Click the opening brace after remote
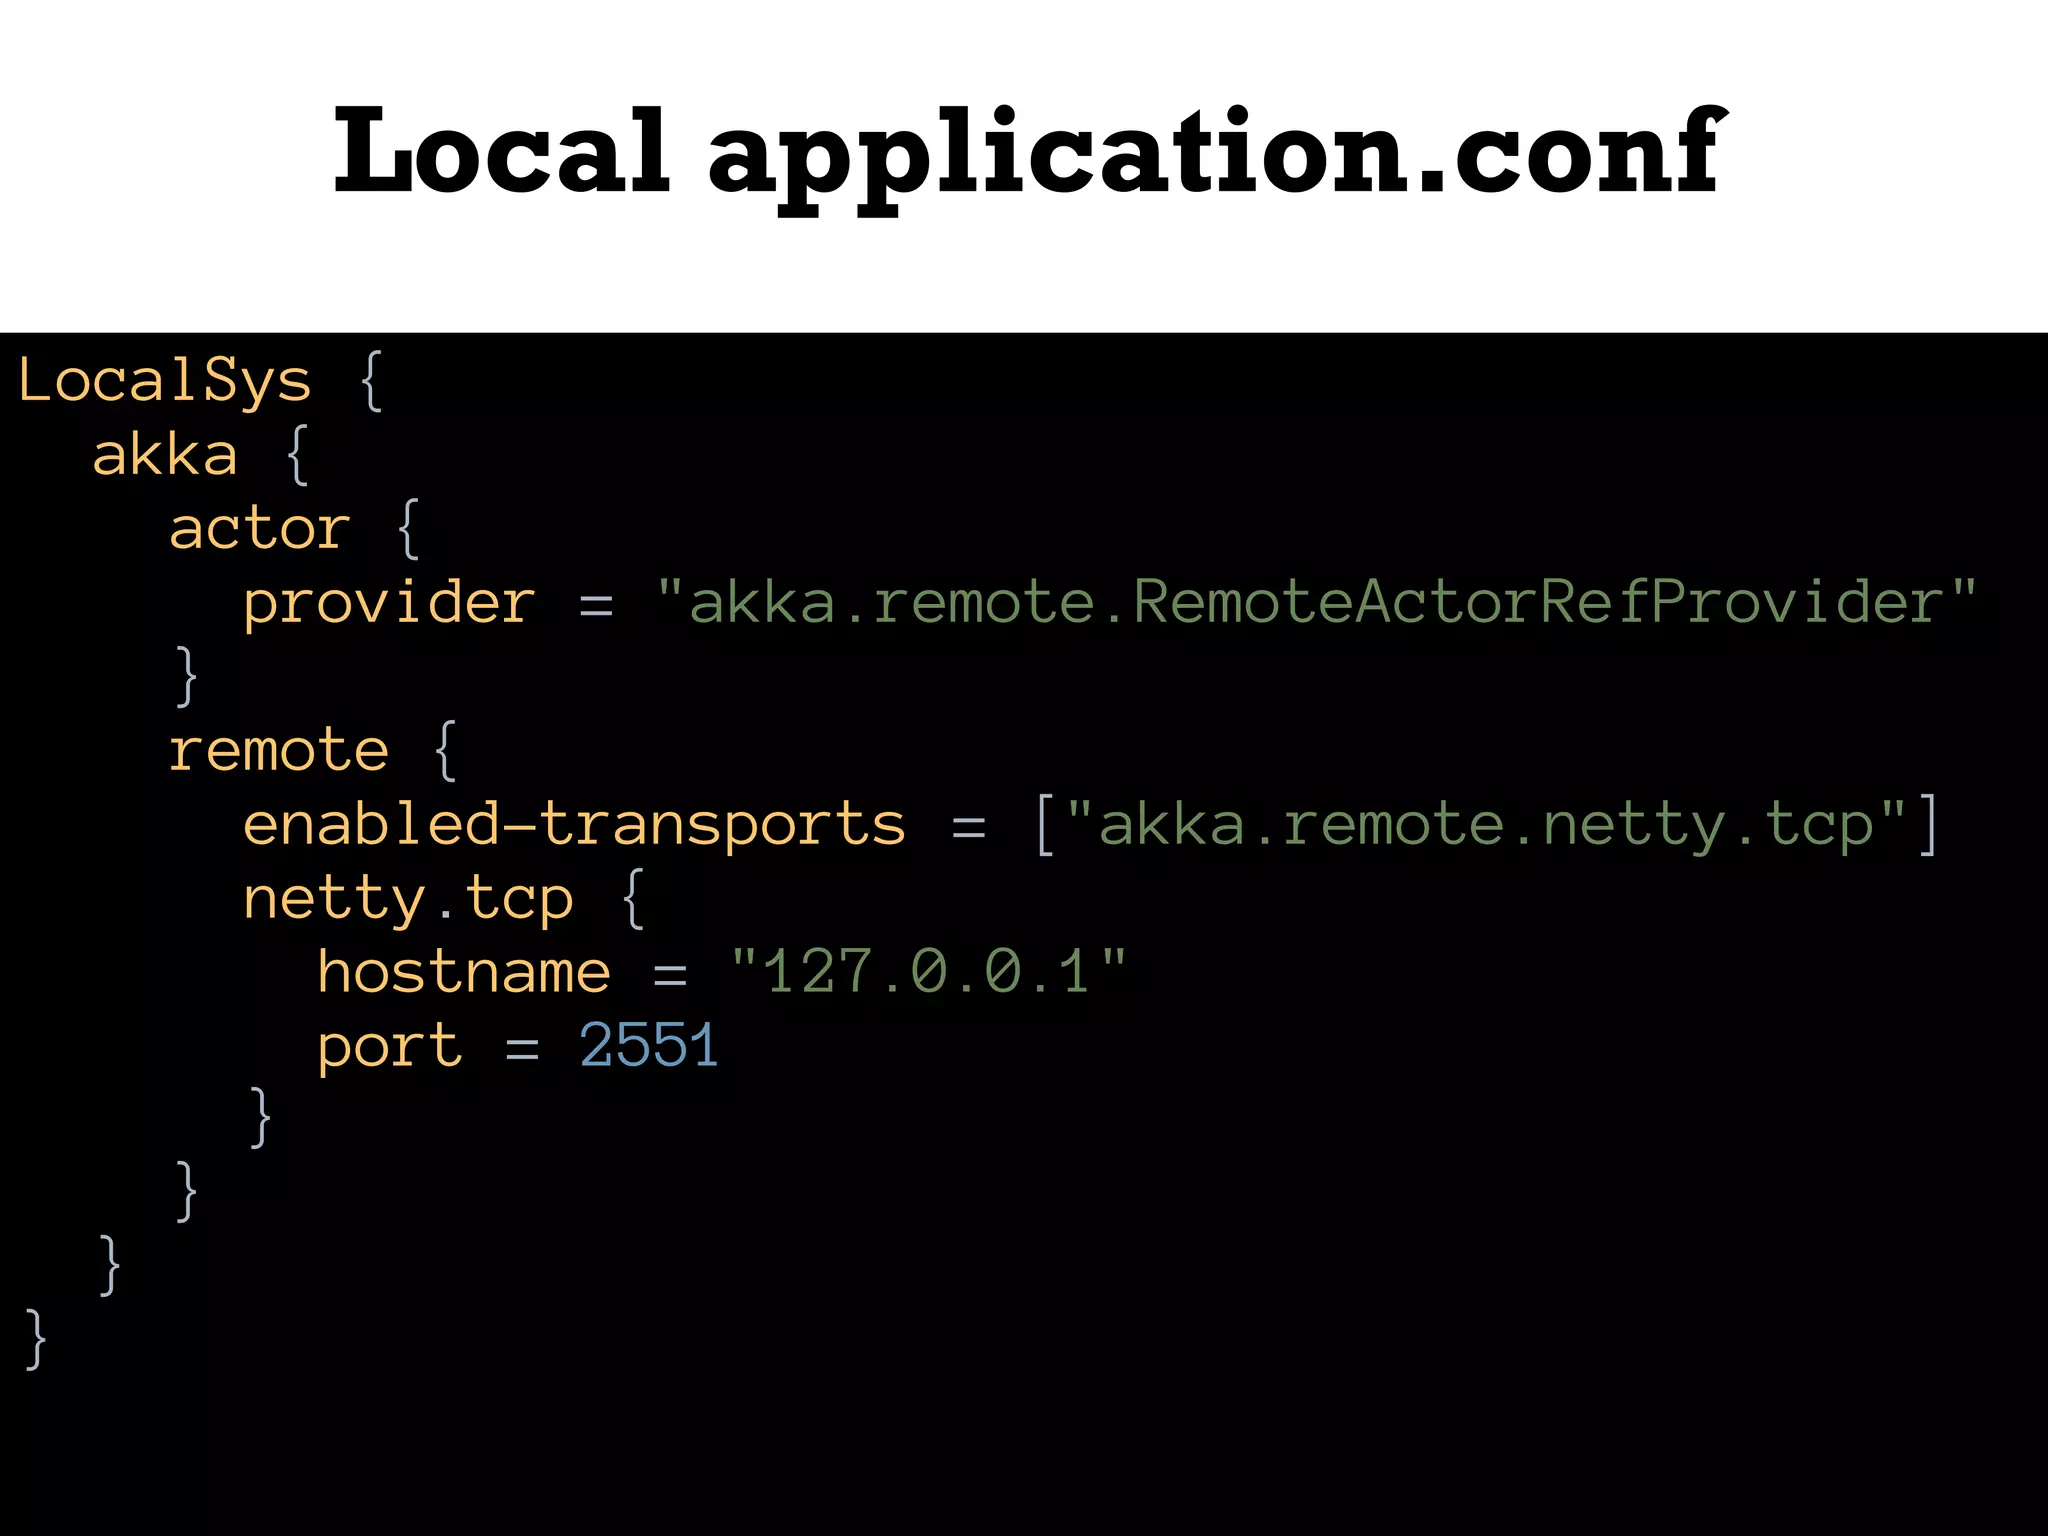This screenshot has width=2048, height=1536. coord(445,751)
